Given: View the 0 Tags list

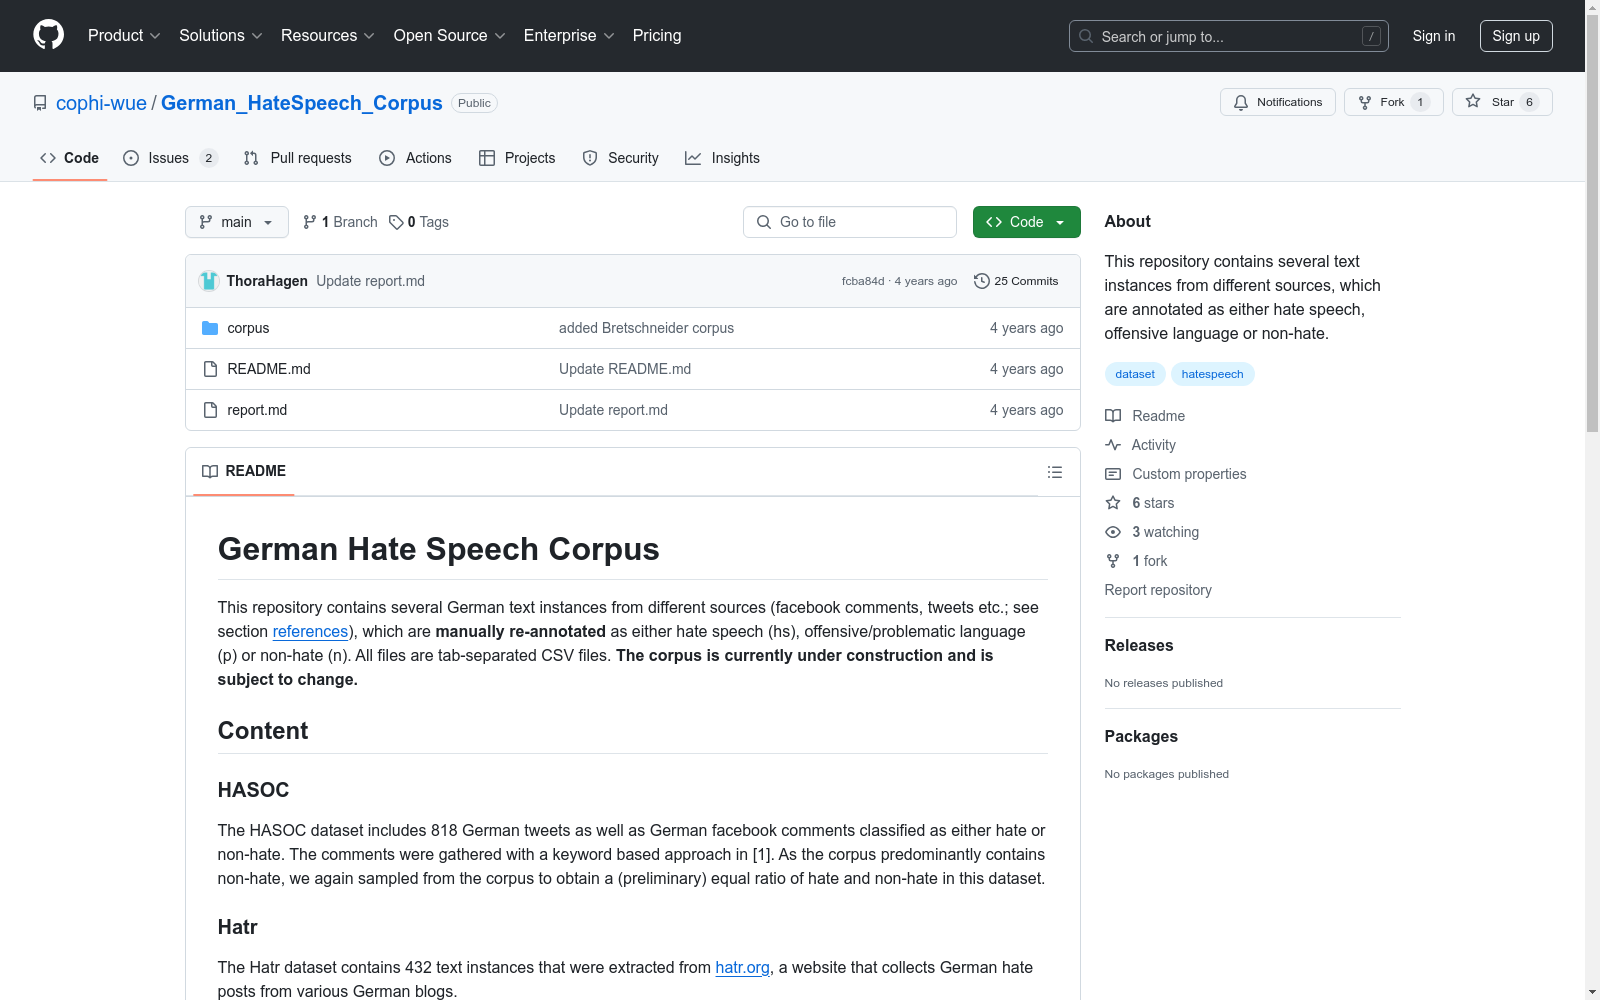Looking at the screenshot, I should tap(419, 222).
